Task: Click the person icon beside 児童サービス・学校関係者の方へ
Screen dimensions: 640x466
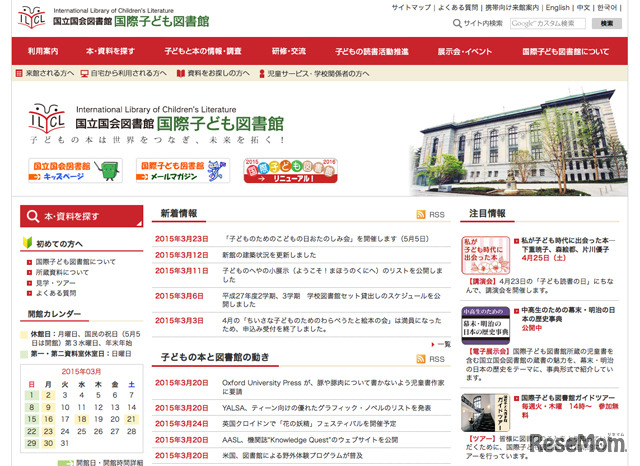Action: click(x=262, y=73)
